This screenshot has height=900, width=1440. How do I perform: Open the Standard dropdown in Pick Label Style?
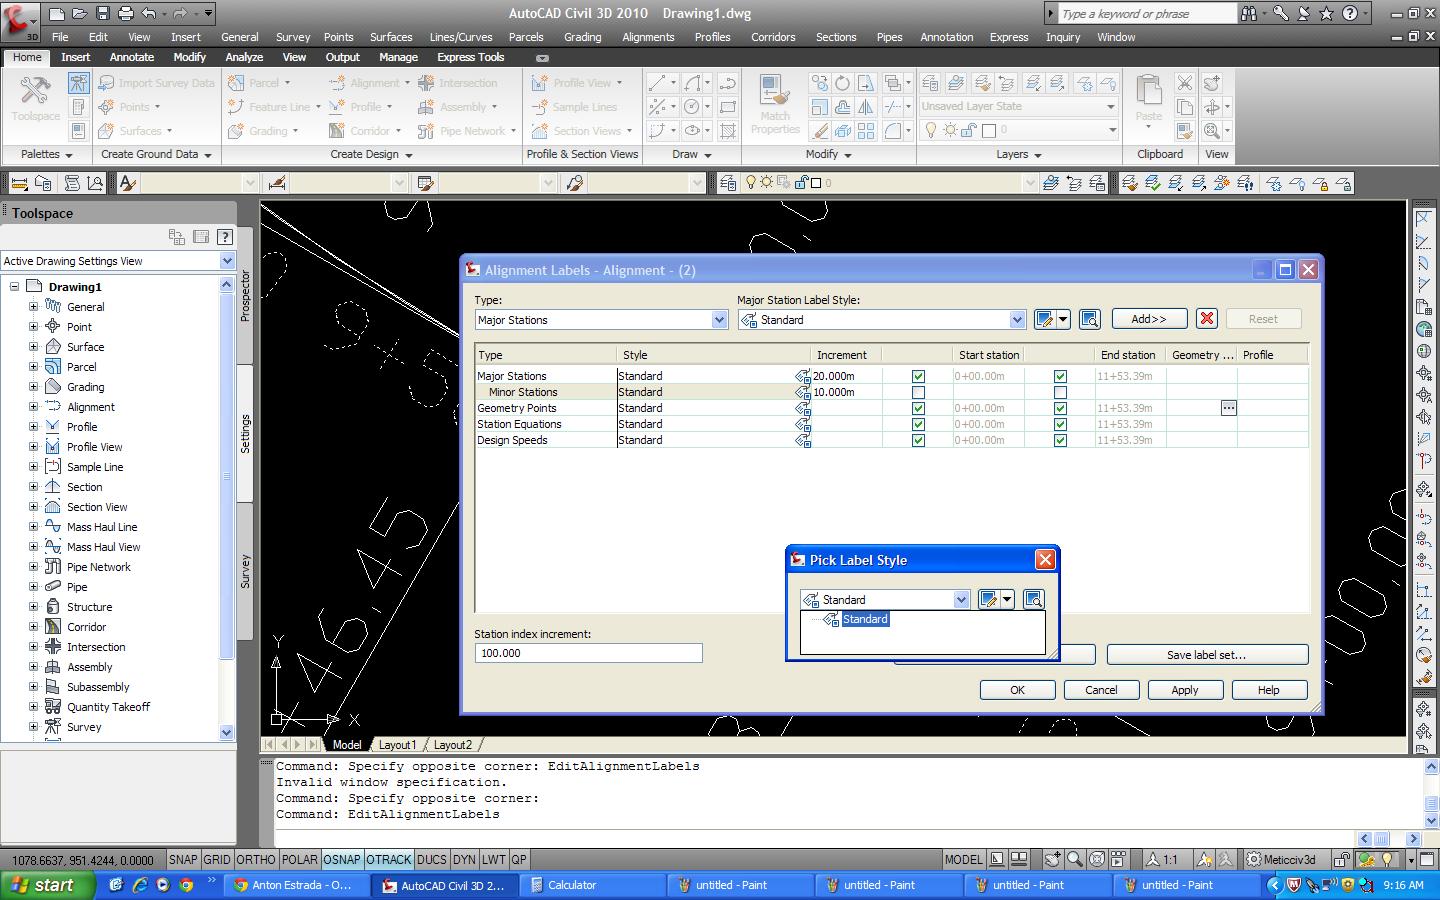click(x=961, y=600)
